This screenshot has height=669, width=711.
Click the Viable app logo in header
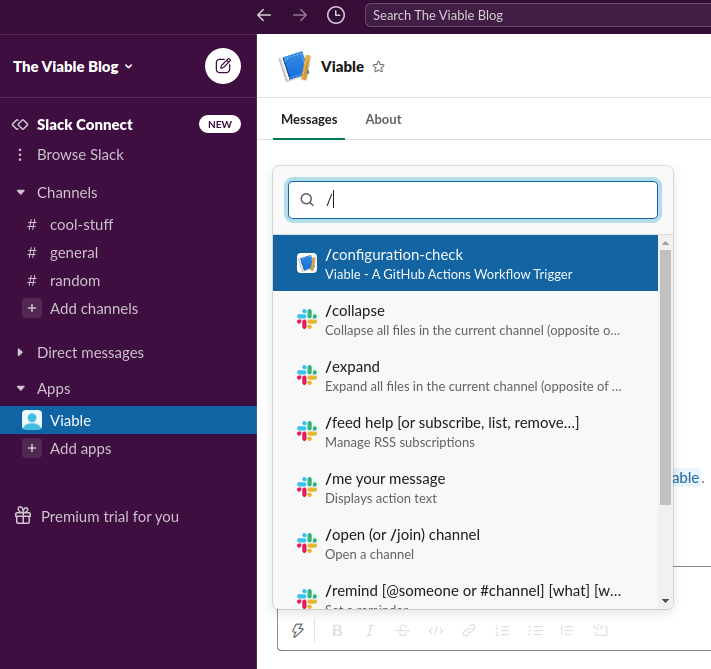point(295,67)
